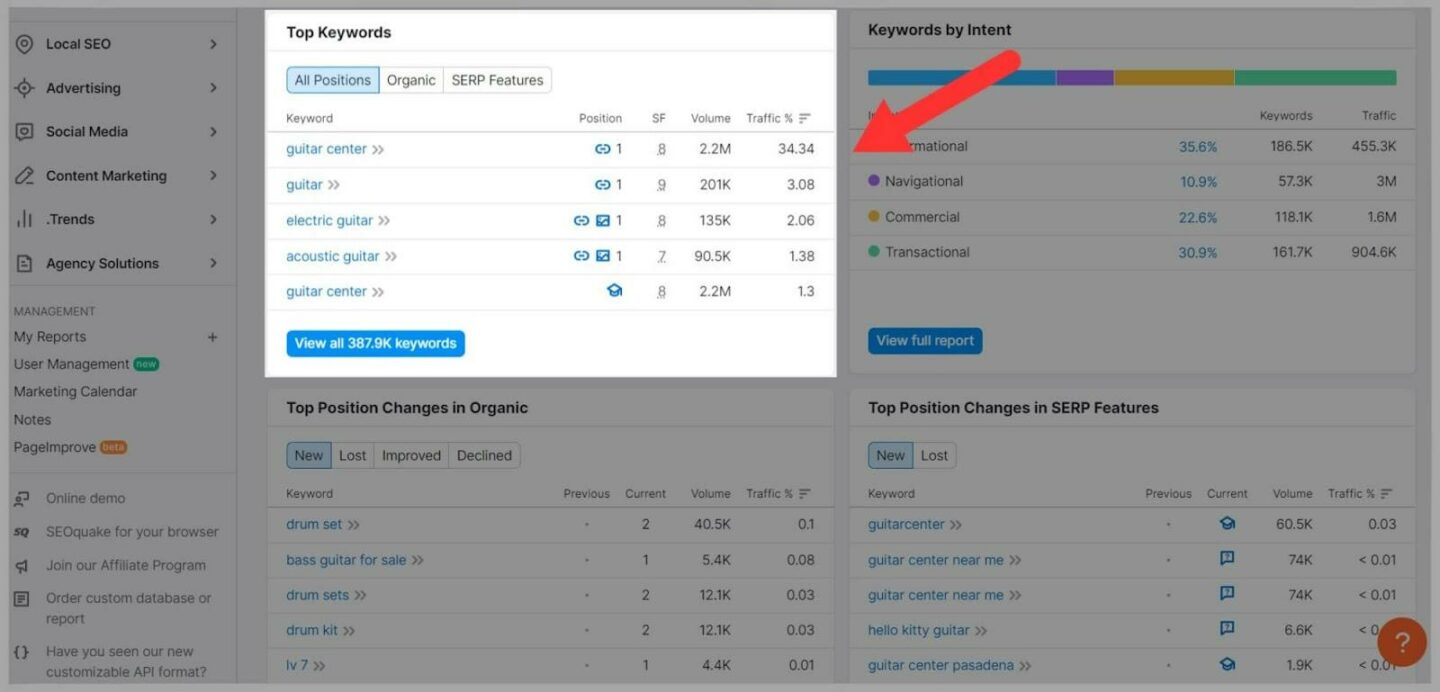Expand My Reports using the plus control
The image size is (1440, 692).
(212, 337)
